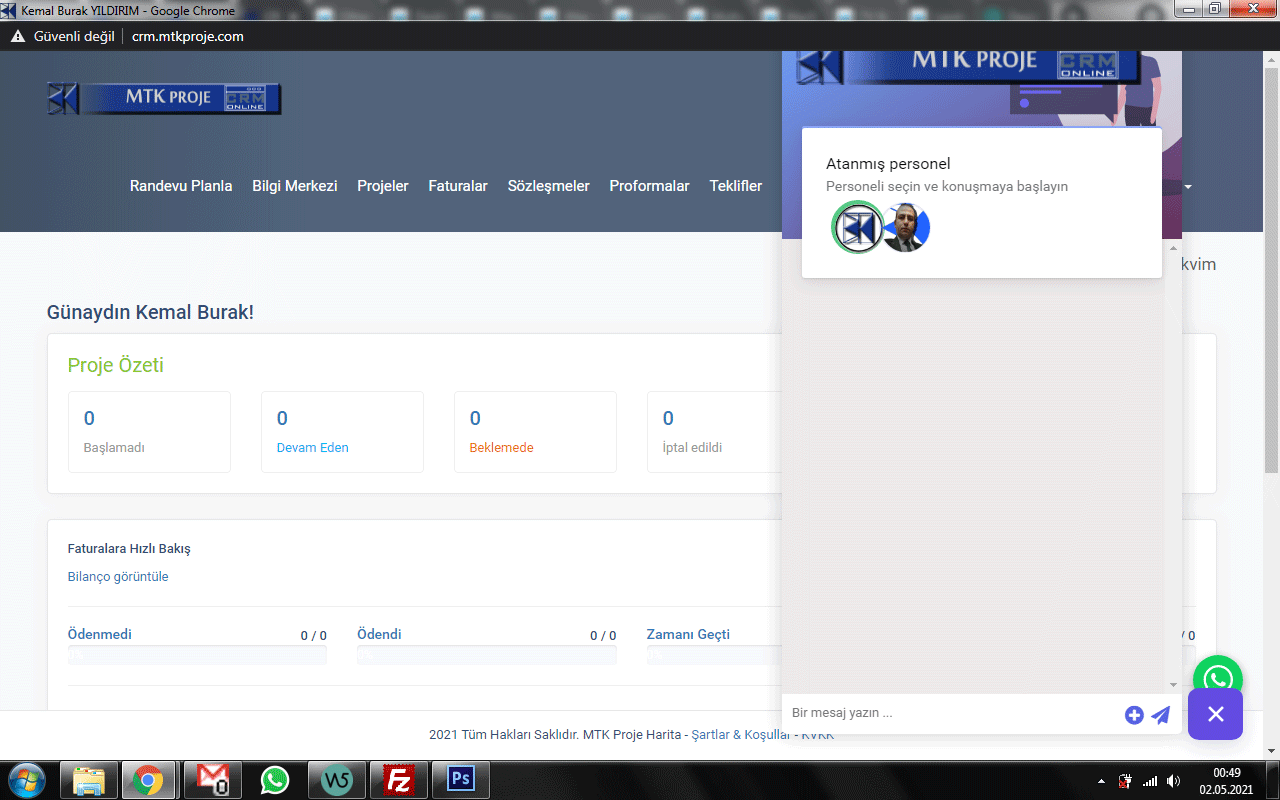Select the MTK logo staff avatar in chat
The height and width of the screenshot is (800, 1280).
click(x=857, y=228)
